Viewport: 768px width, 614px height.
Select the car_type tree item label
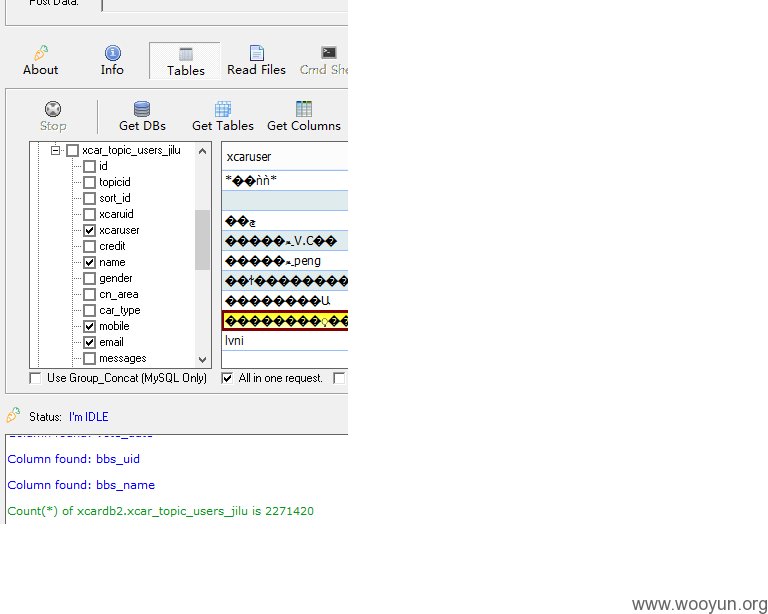click(x=120, y=310)
